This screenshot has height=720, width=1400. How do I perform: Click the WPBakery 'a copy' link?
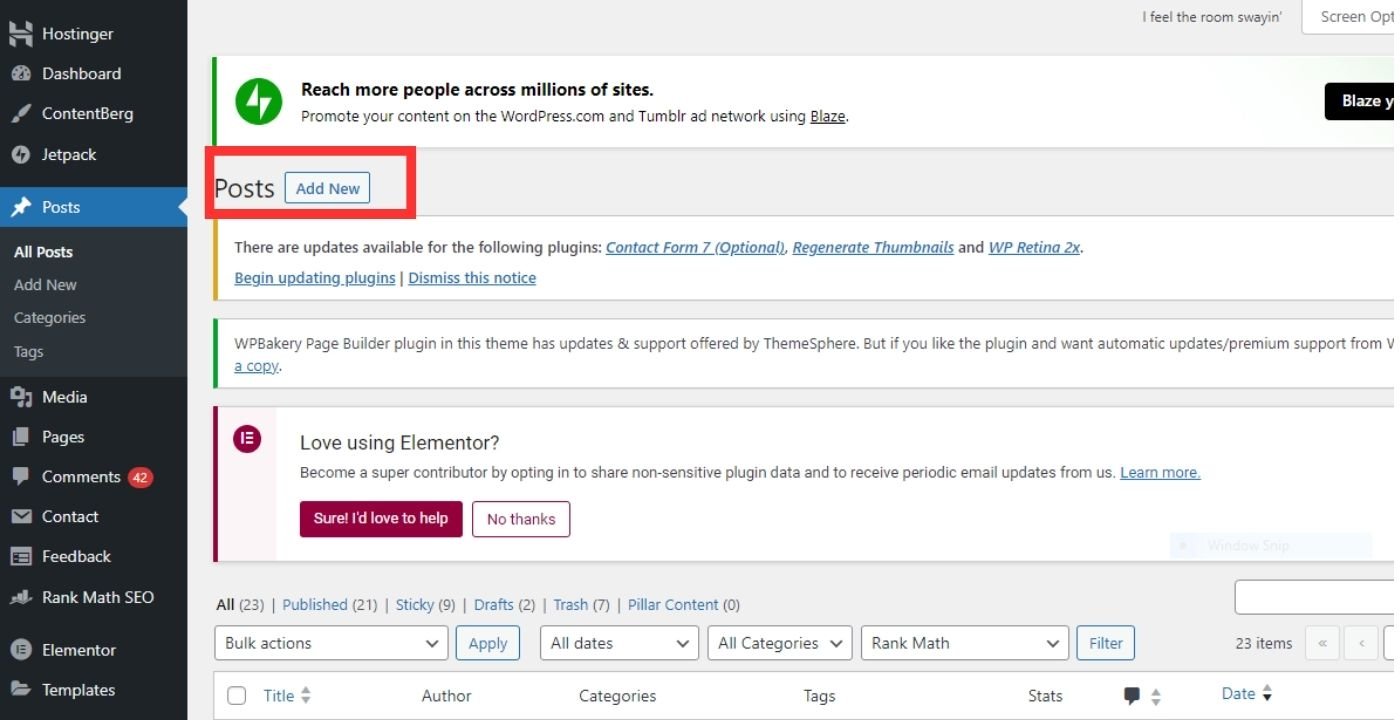pos(256,367)
